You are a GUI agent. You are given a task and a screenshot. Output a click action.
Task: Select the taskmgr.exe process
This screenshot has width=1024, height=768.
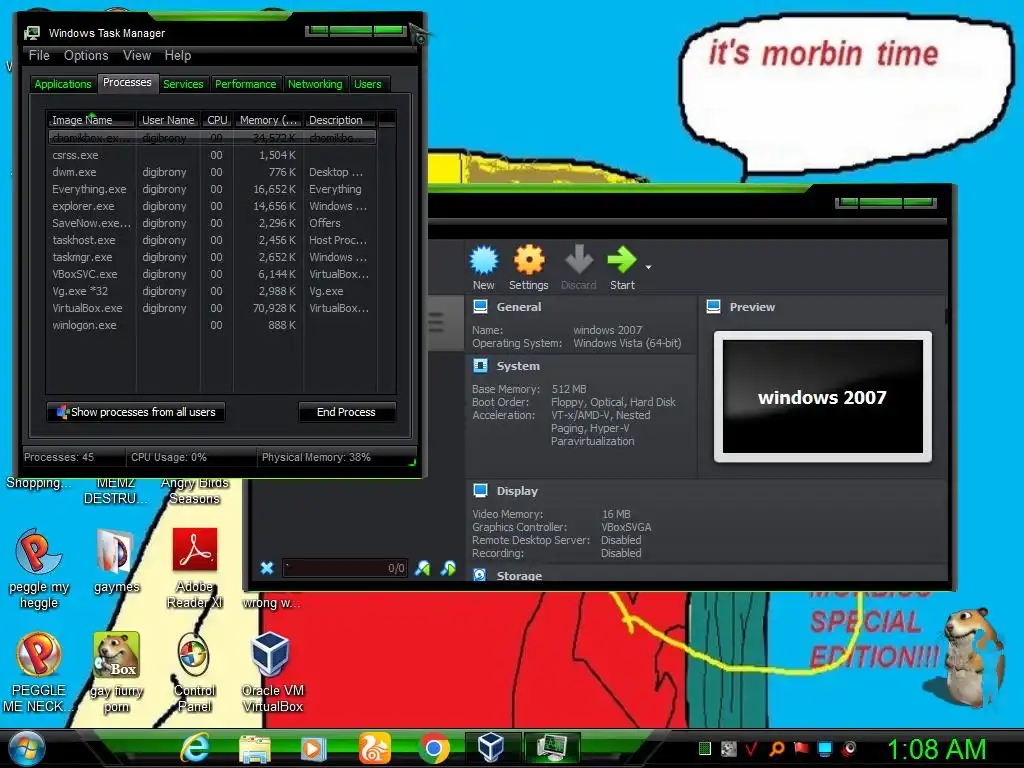tap(212, 257)
